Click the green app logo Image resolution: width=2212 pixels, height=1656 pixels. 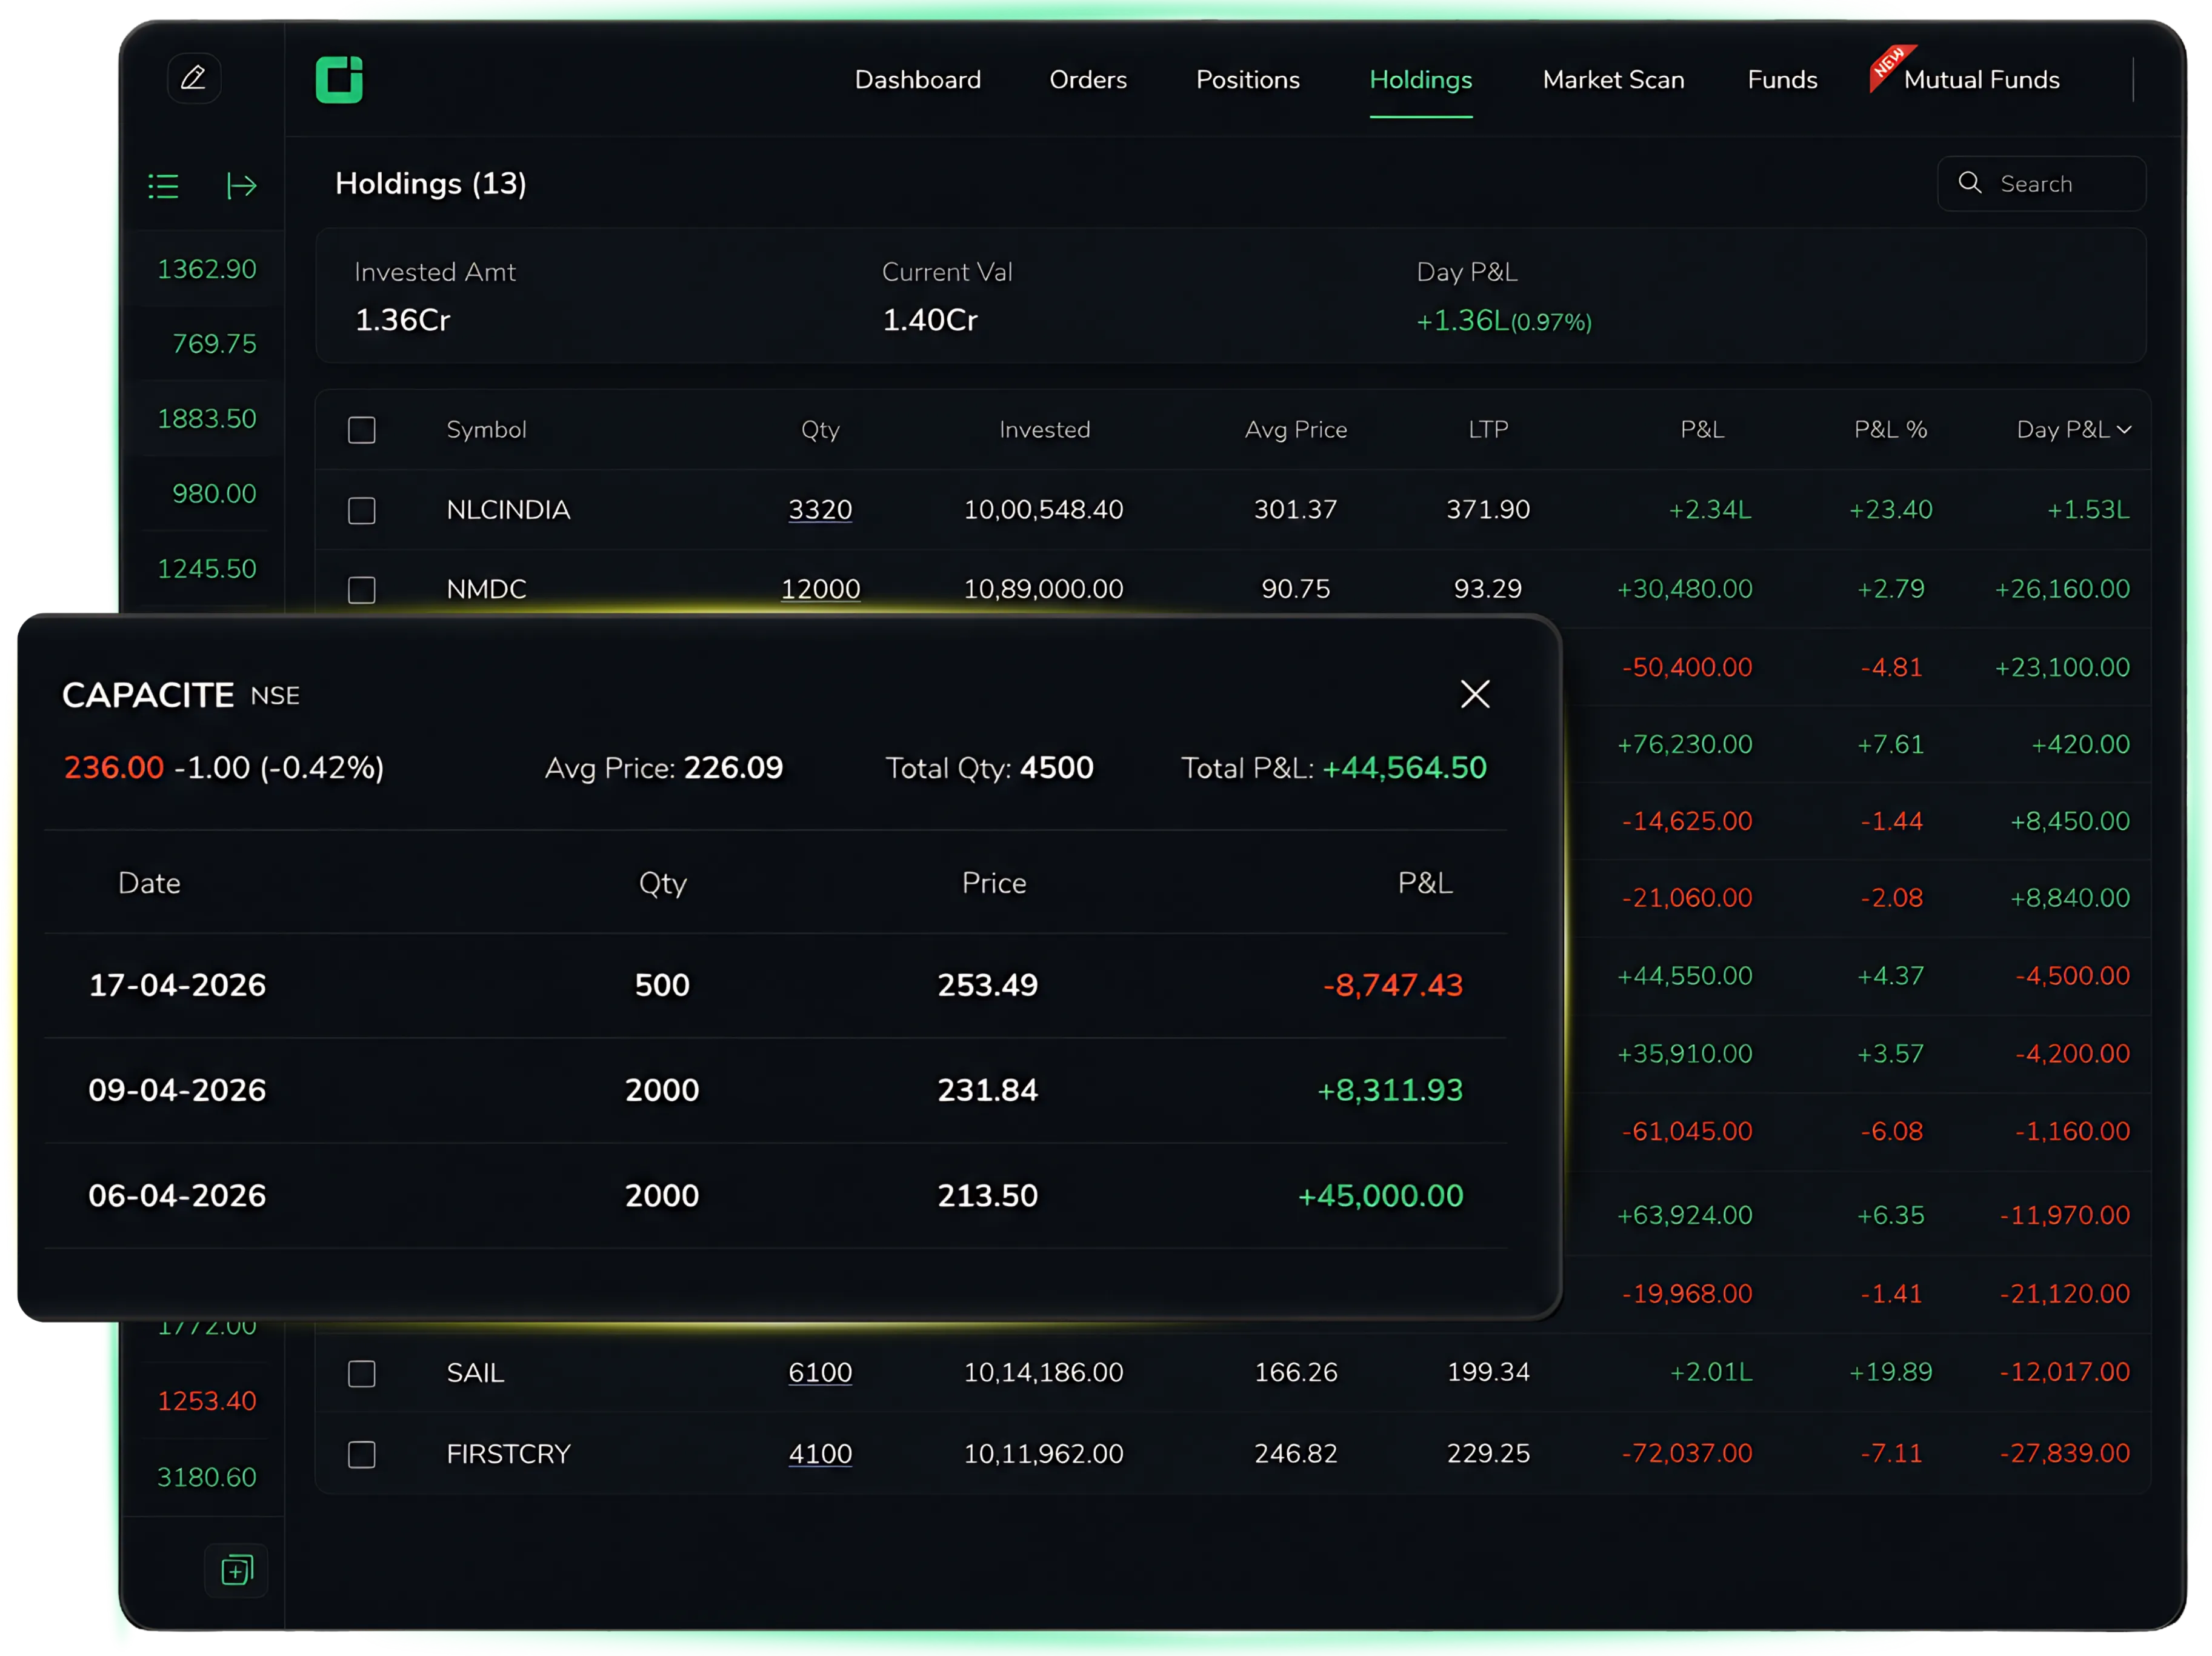339,79
